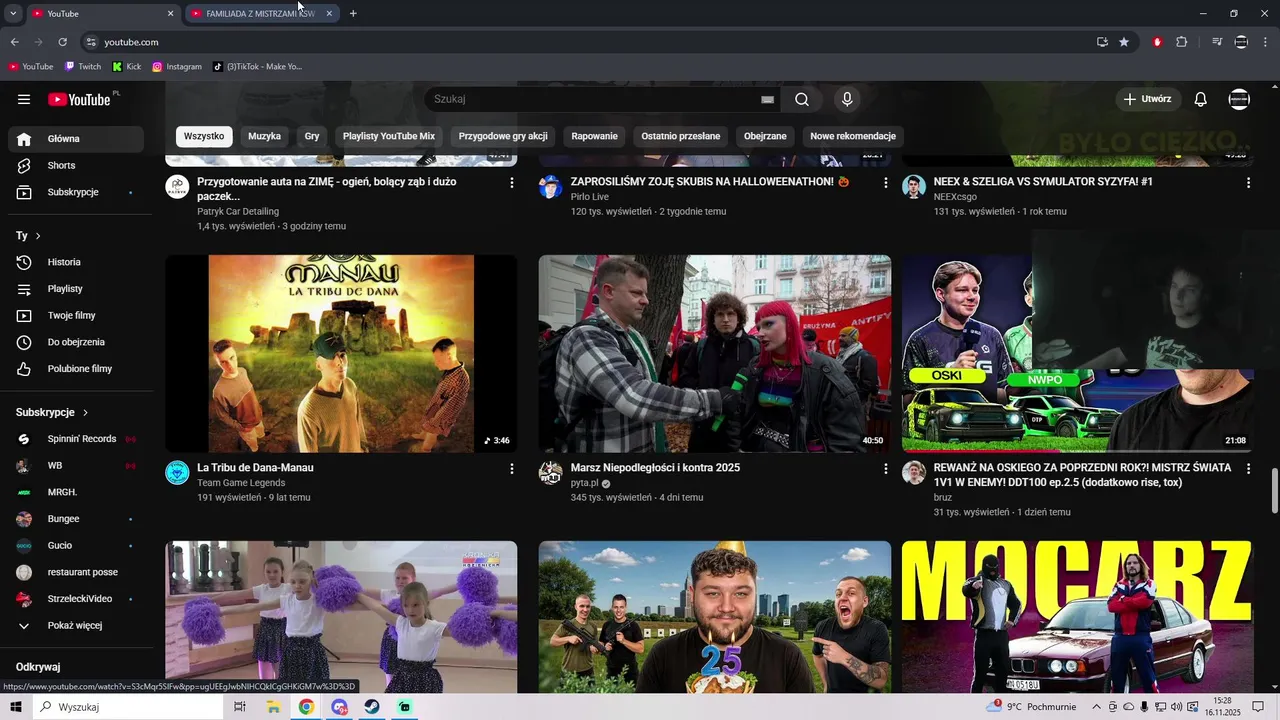
Task: Select Ostatnio przesłane chip
Action: (681, 136)
